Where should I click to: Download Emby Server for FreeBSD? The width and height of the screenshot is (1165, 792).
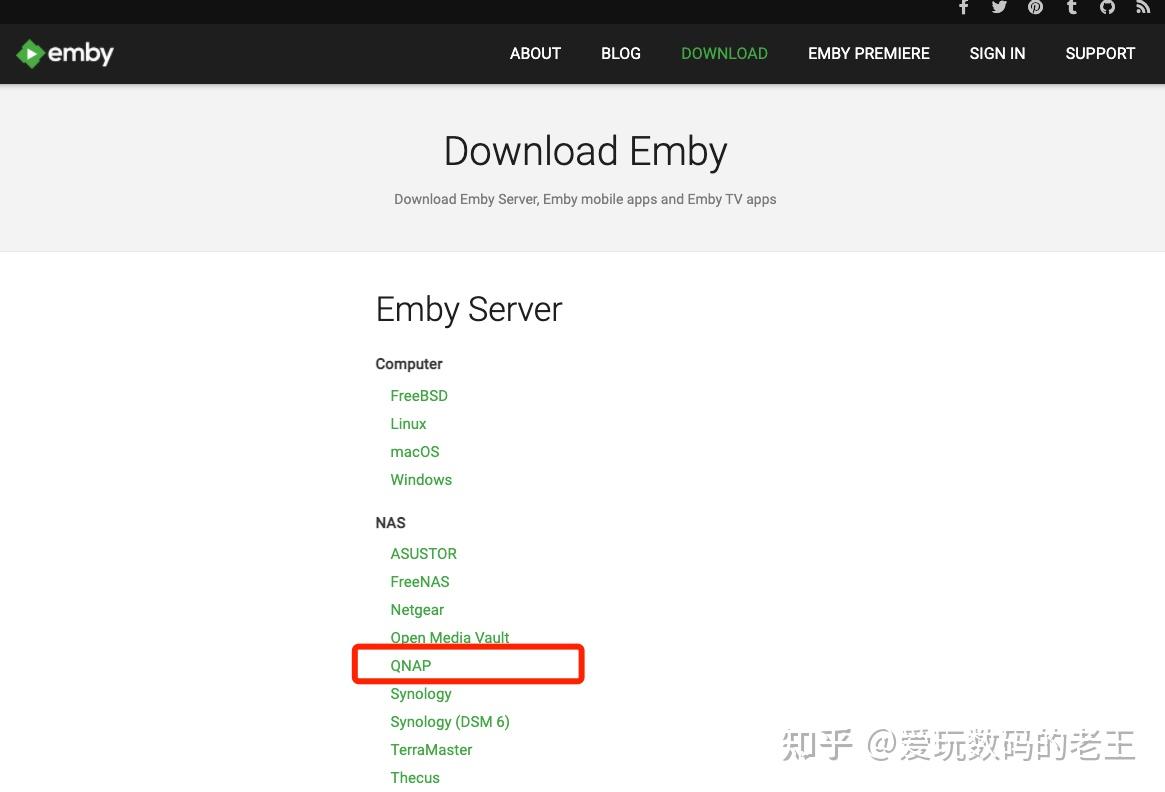419,395
